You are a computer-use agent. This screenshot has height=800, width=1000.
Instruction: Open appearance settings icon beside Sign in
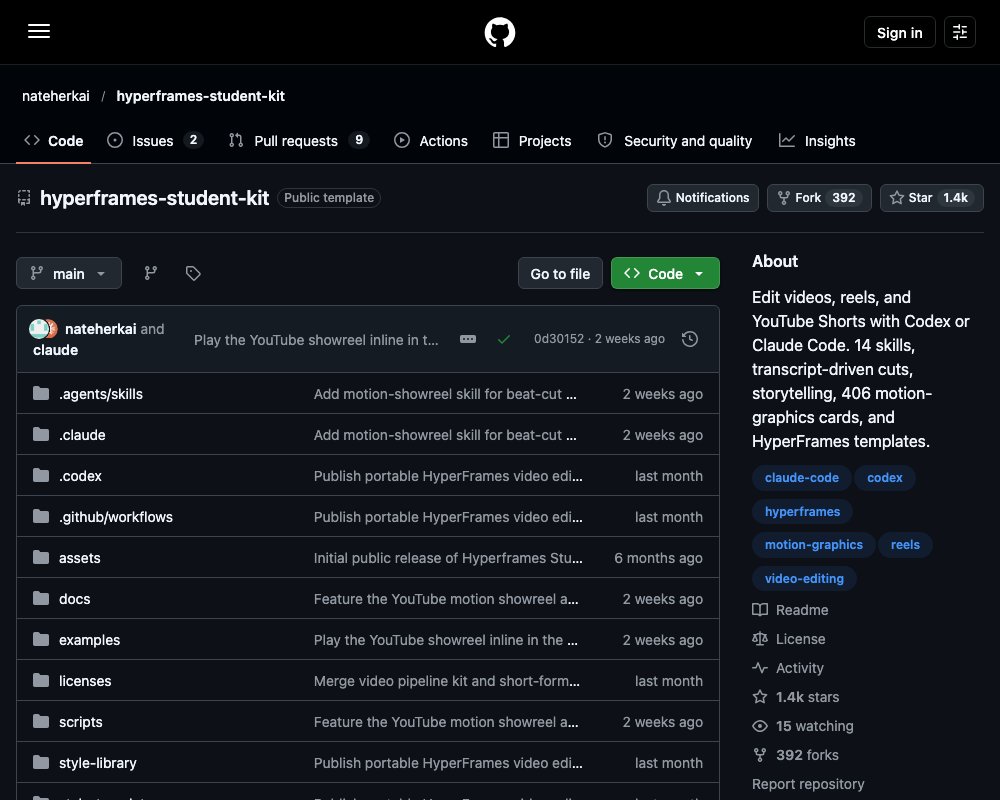point(960,32)
